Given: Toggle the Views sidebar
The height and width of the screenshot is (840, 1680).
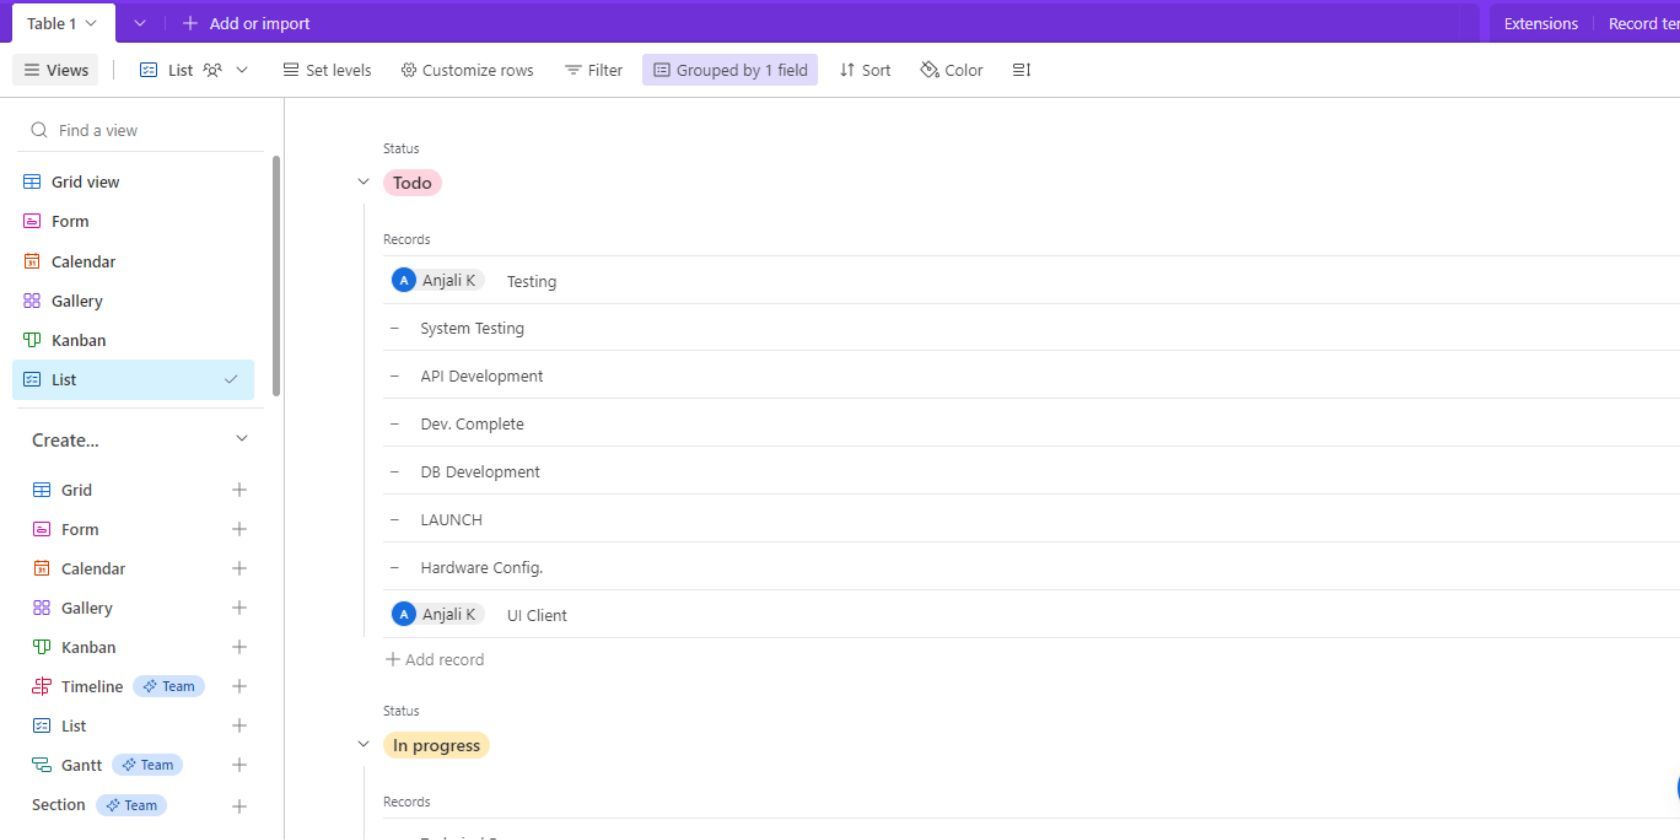Looking at the screenshot, I should coord(56,70).
